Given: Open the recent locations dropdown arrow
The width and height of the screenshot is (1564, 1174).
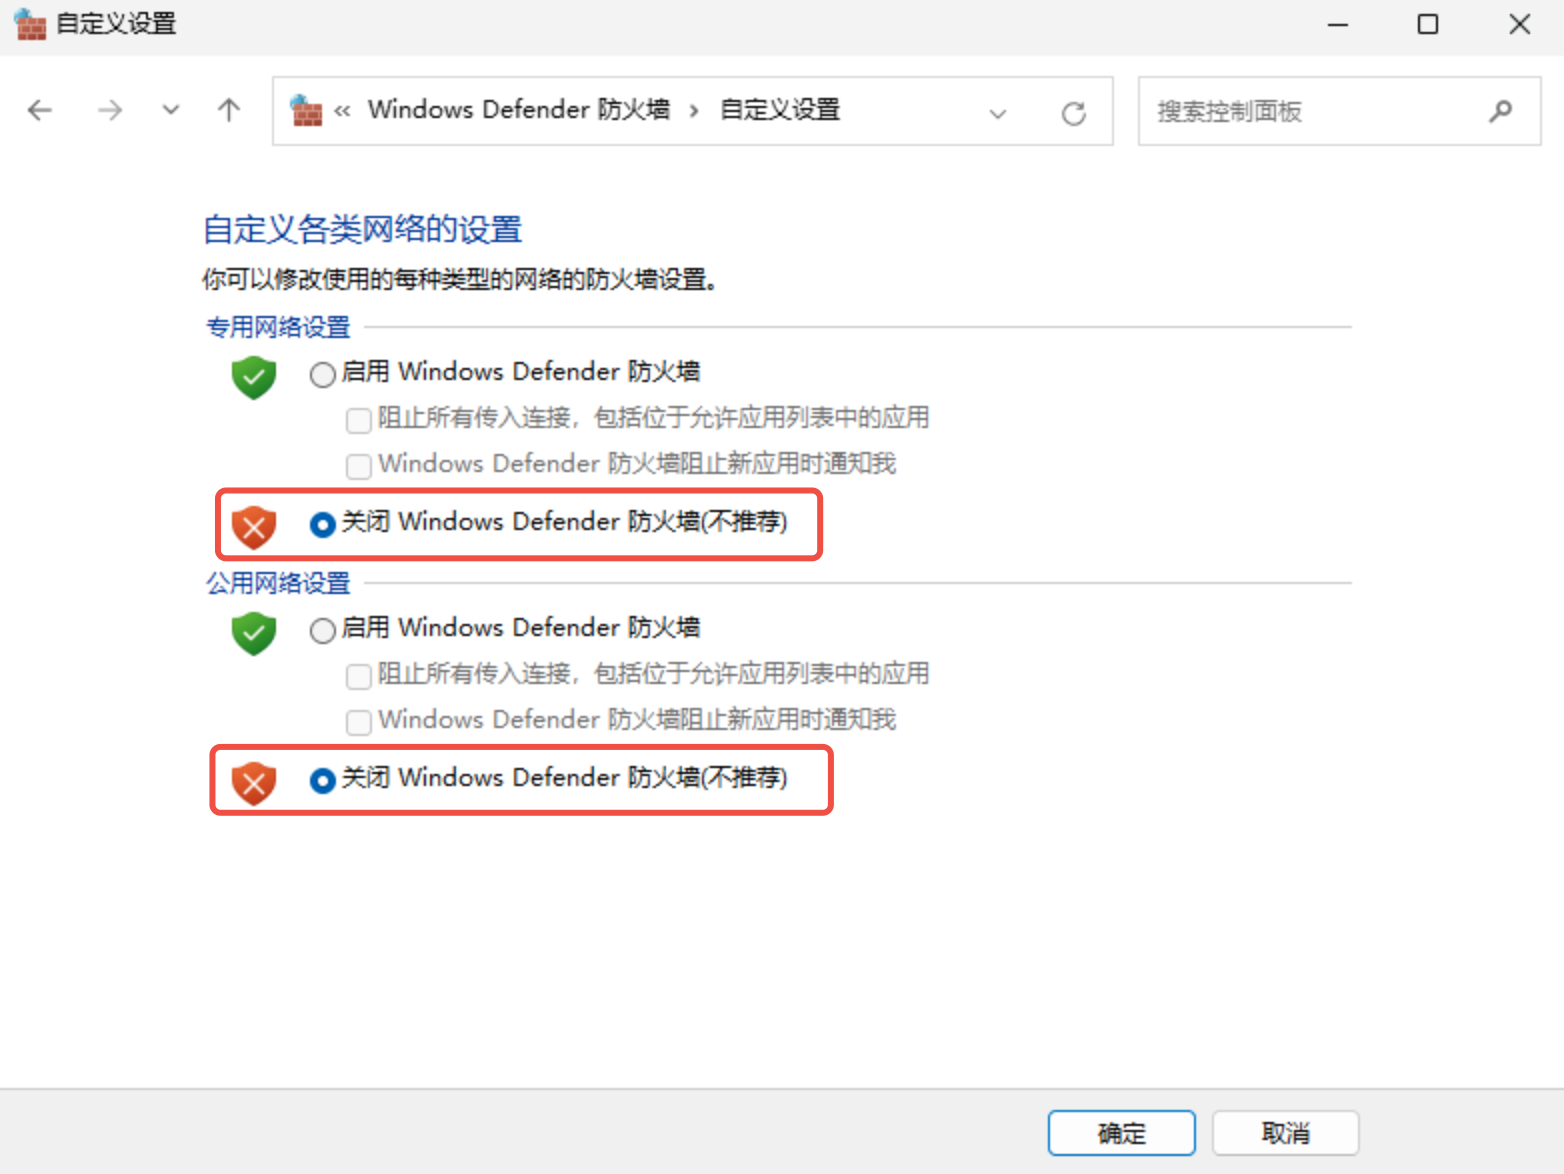Looking at the screenshot, I should pyautogui.click(x=171, y=110).
